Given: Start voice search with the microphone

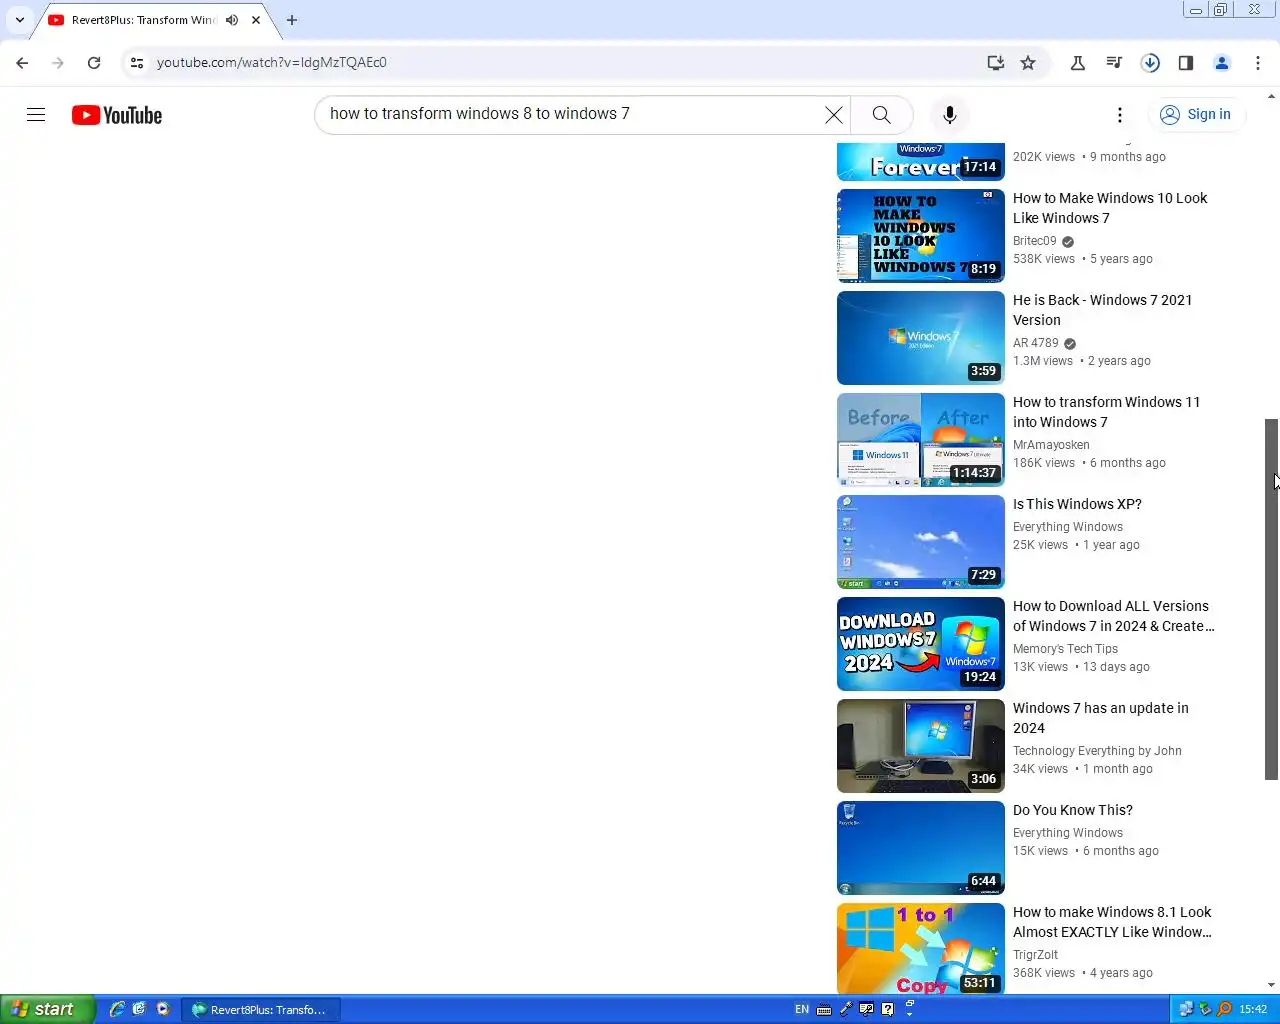Looking at the screenshot, I should click(x=950, y=115).
